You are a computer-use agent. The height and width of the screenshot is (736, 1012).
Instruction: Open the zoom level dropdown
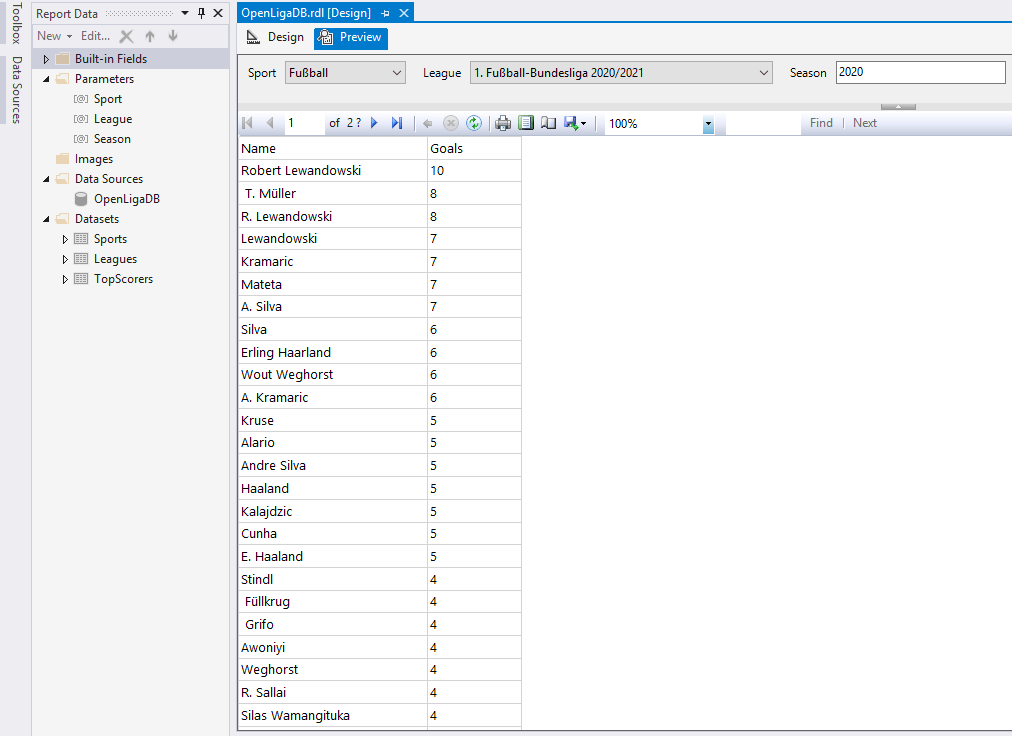[x=708, y=124]
